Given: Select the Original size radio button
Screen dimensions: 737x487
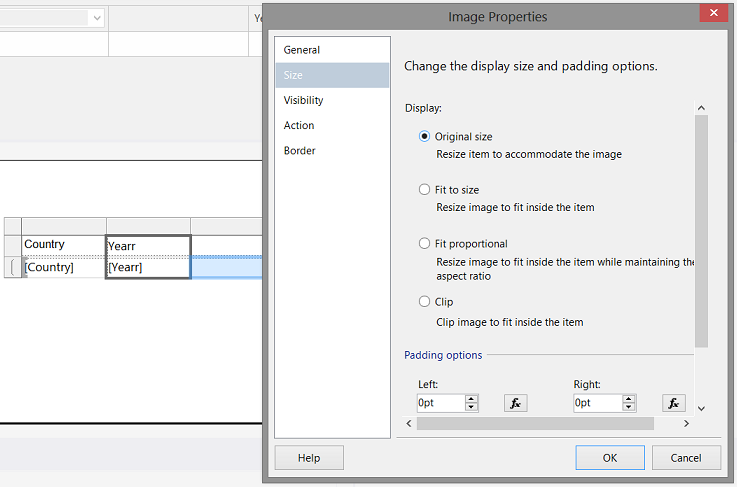Looking at the screenshot, I should 425,137.
